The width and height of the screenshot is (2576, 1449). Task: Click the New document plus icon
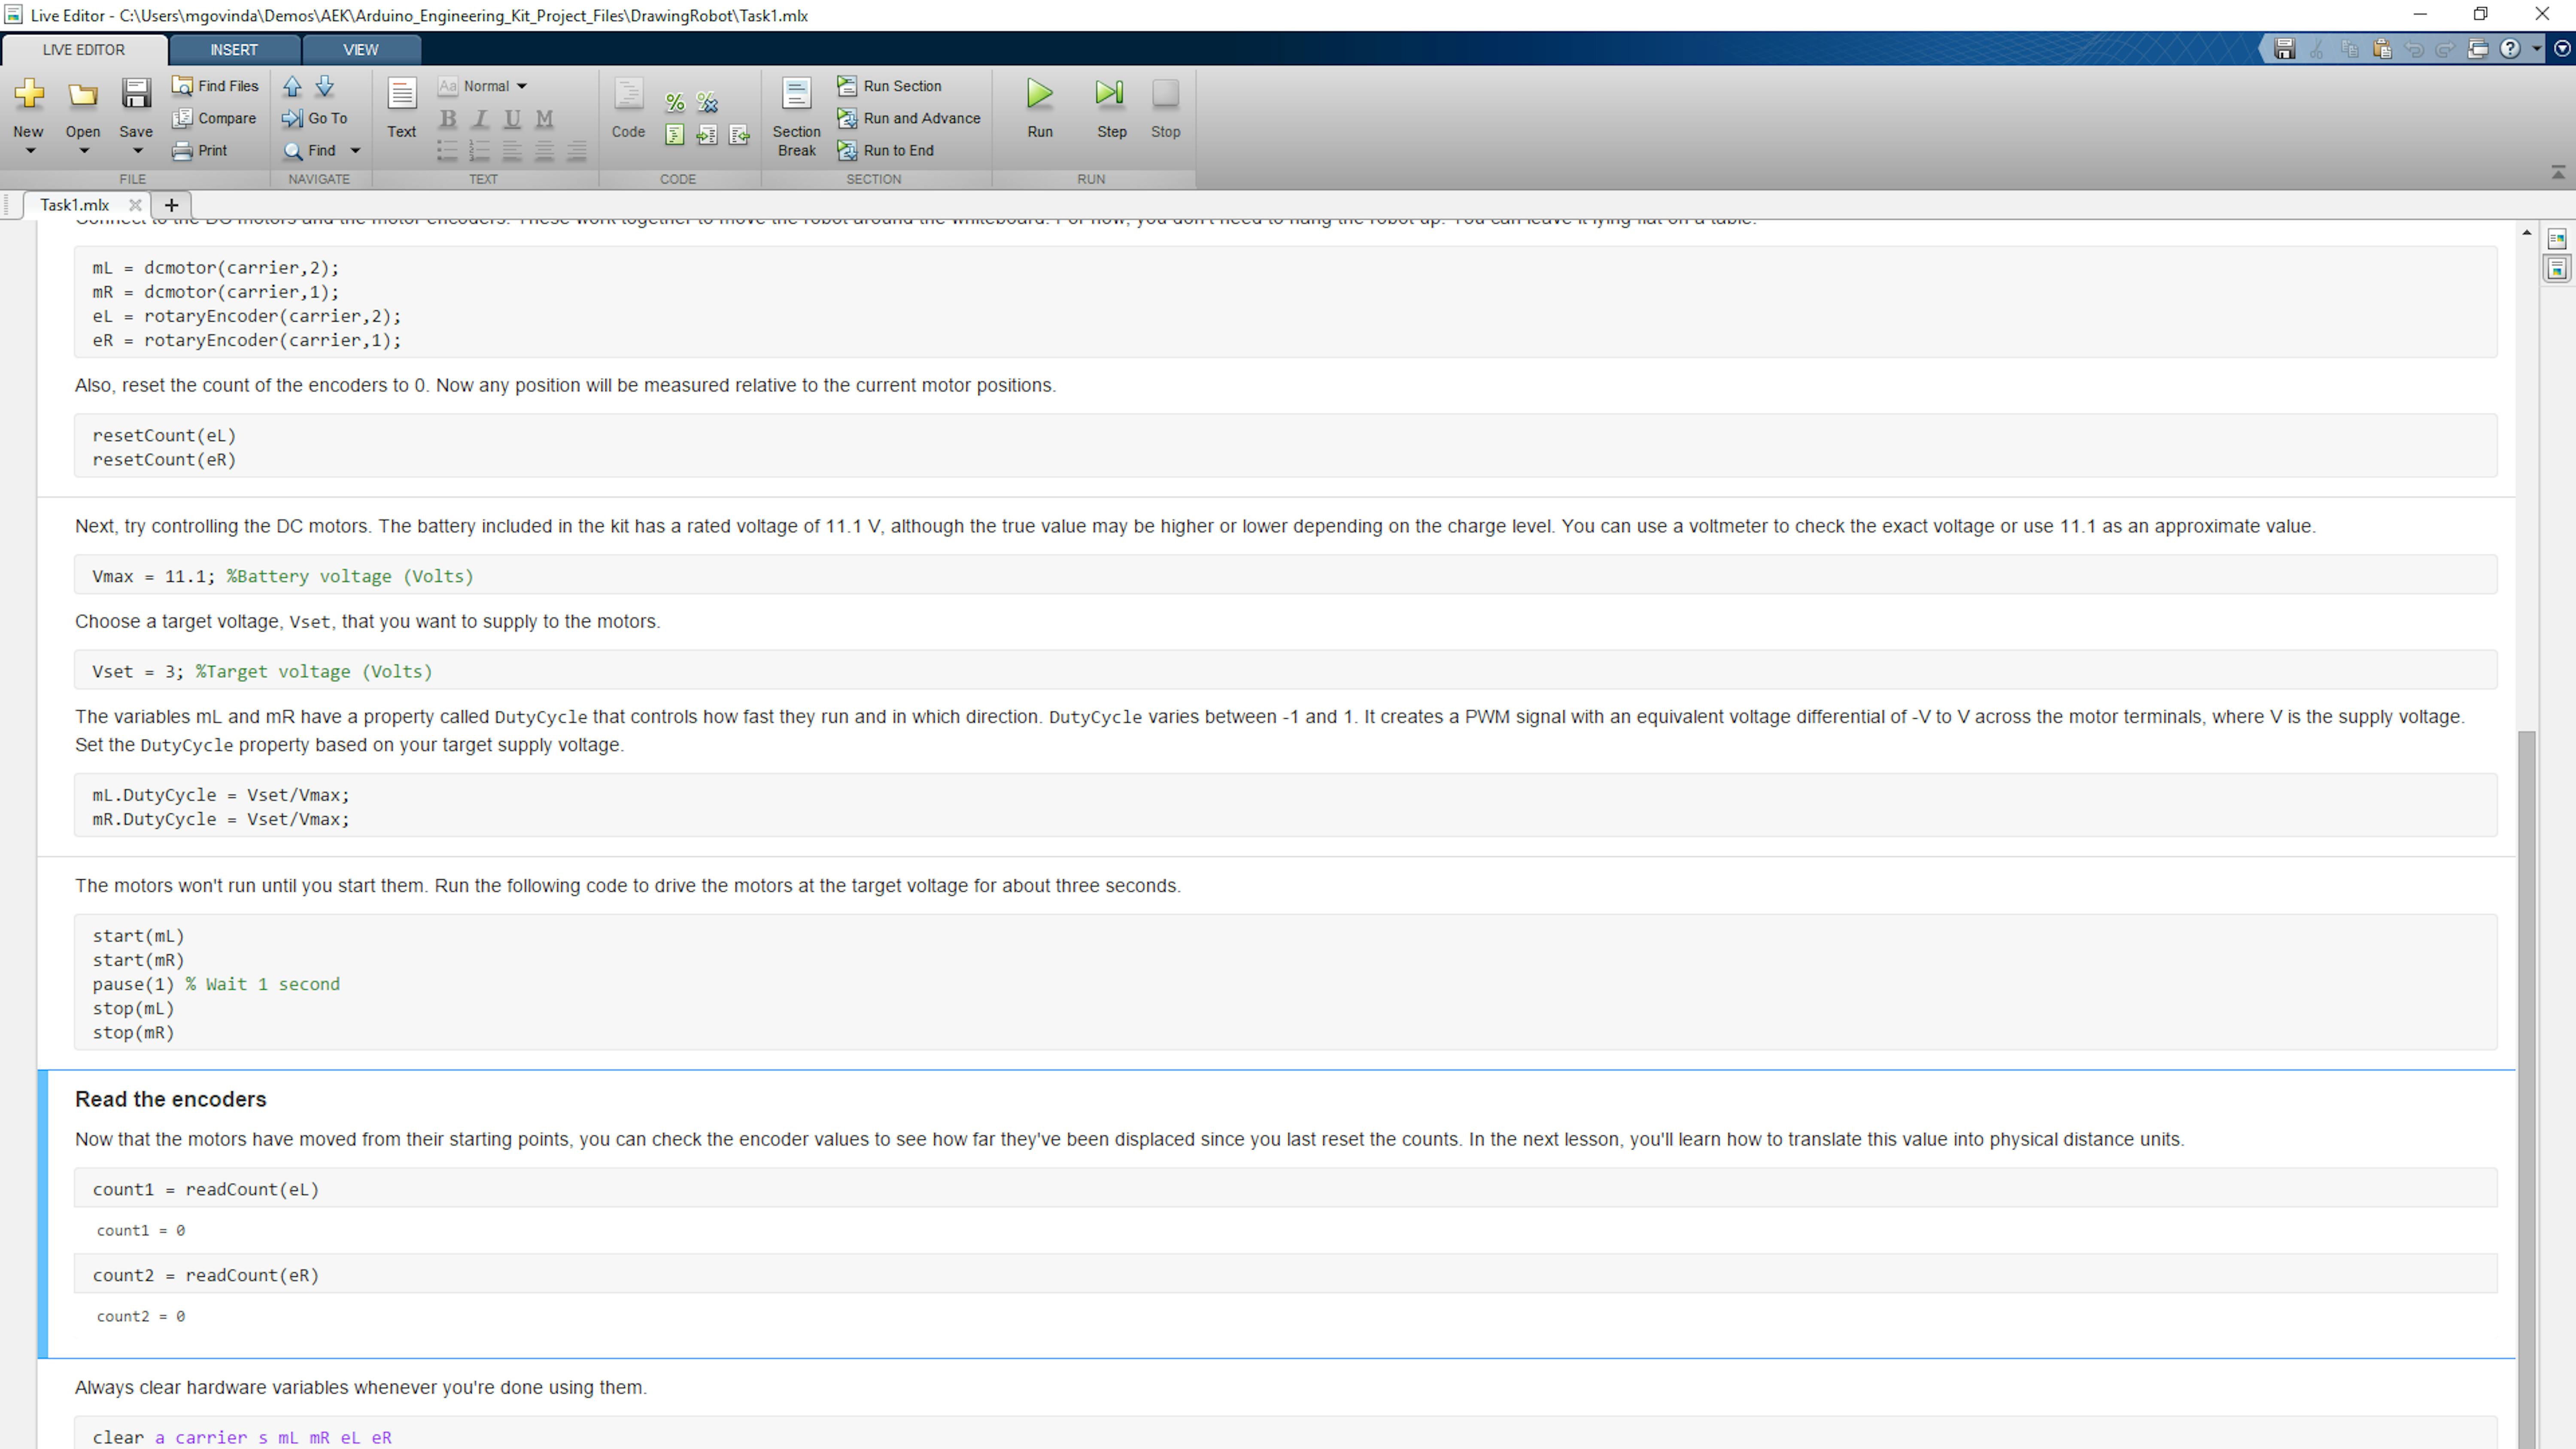tap(29, 94)
